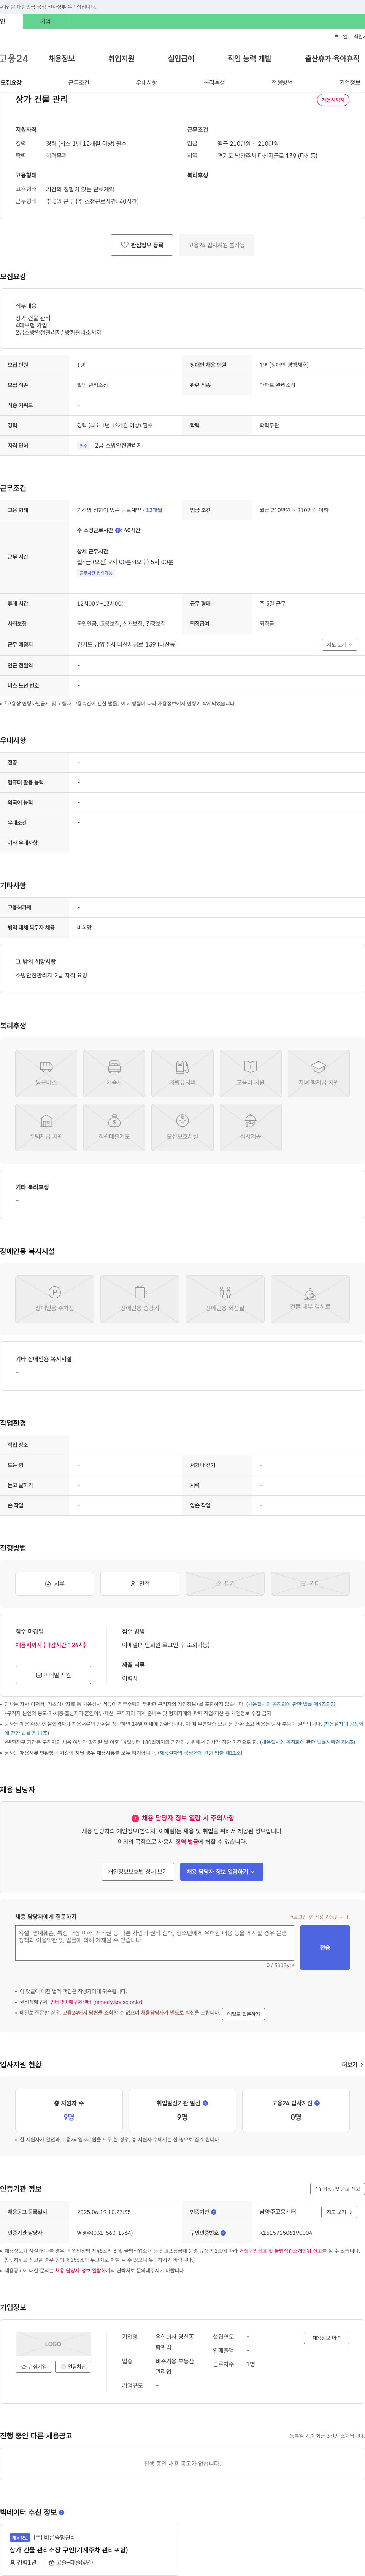Screen dimensions: 365x2576
Task: Click the 이메일 지원 button
Action: click(53, 1675)
